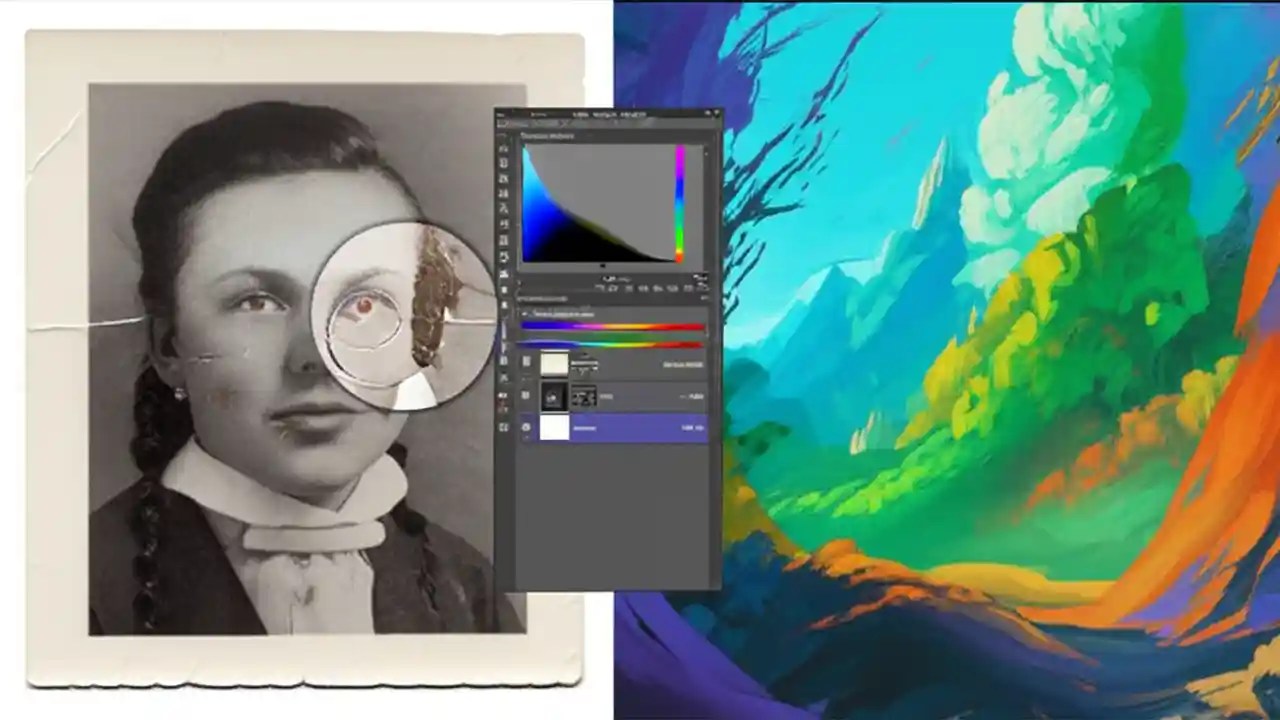Toggle visibility of the selected bottom layer

click(x=527, y=428)
